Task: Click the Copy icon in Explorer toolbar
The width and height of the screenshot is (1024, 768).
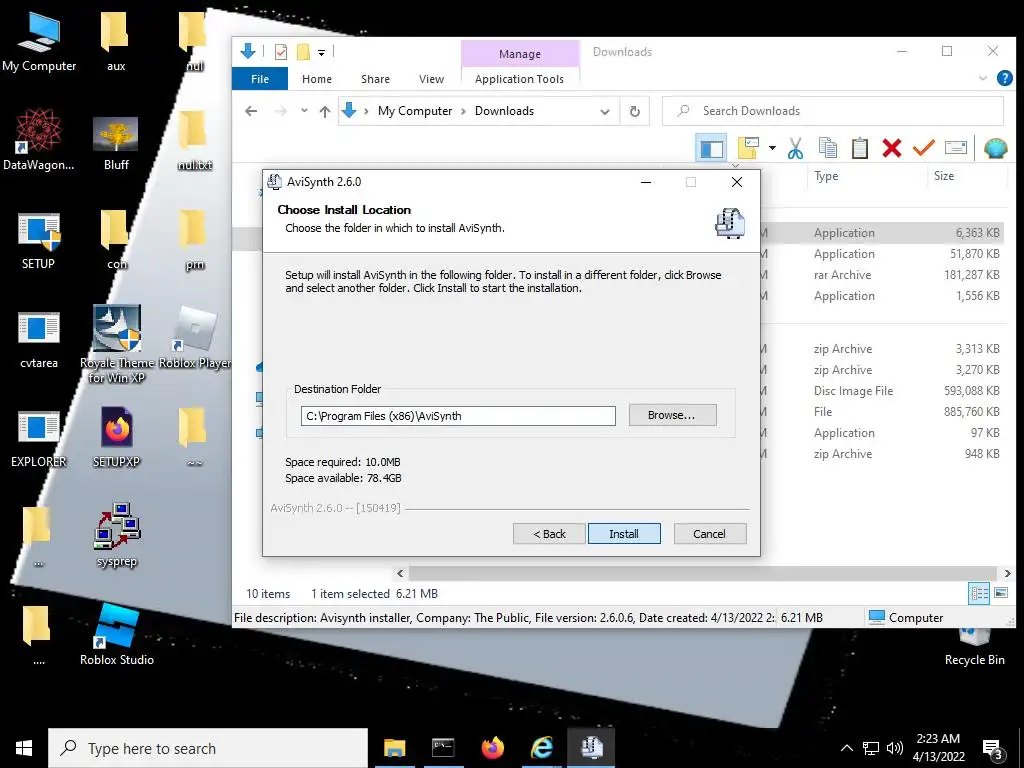Action: pyautogui.click(x=827, y=148)
